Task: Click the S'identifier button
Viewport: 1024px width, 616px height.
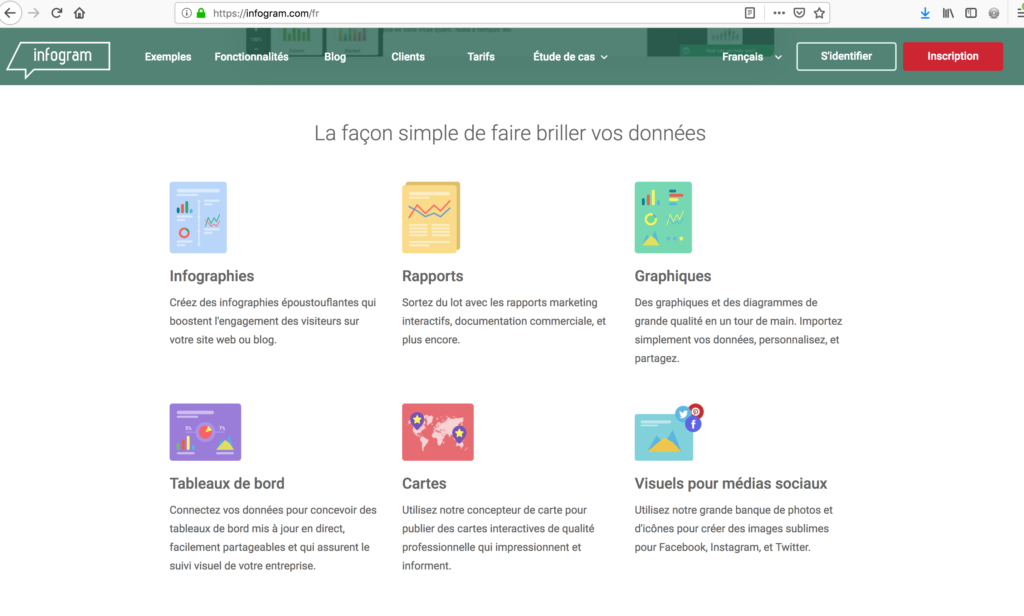Action: [846, 56]
